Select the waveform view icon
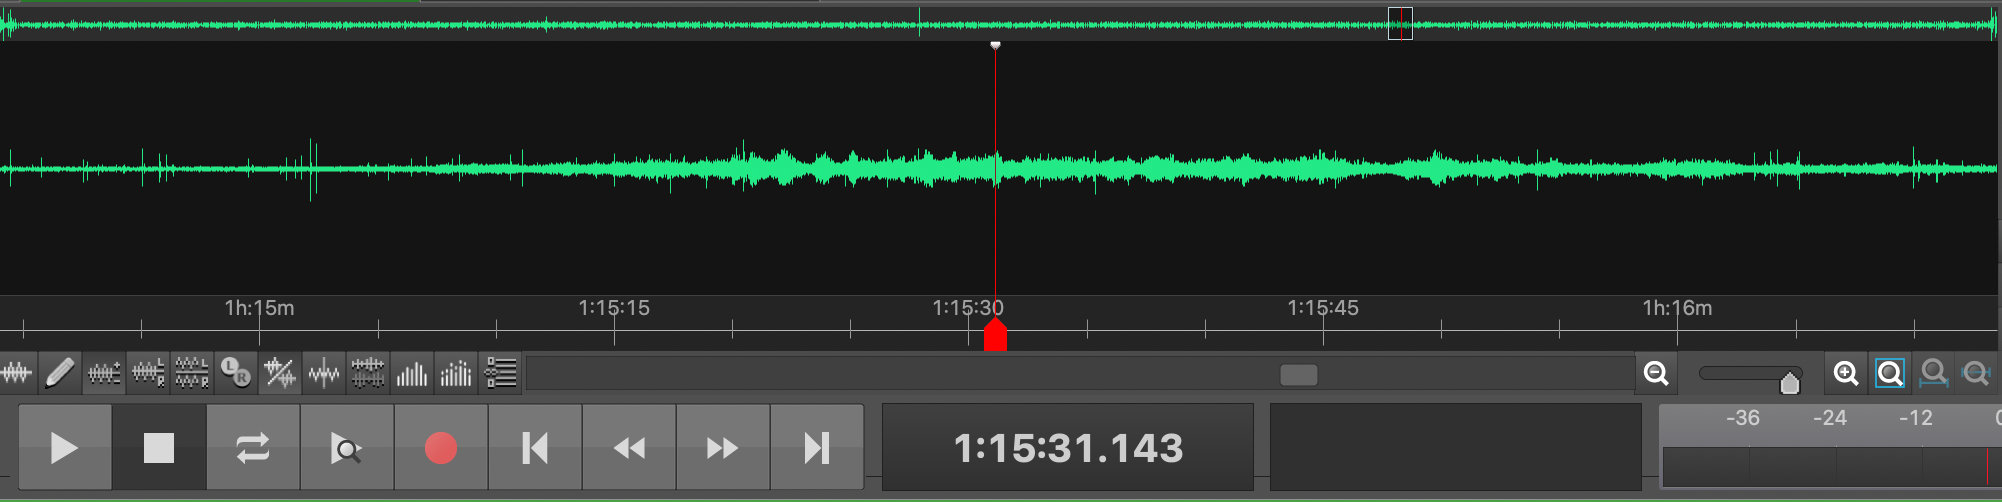Screen dimensions: 2002x502 point(17,374)
